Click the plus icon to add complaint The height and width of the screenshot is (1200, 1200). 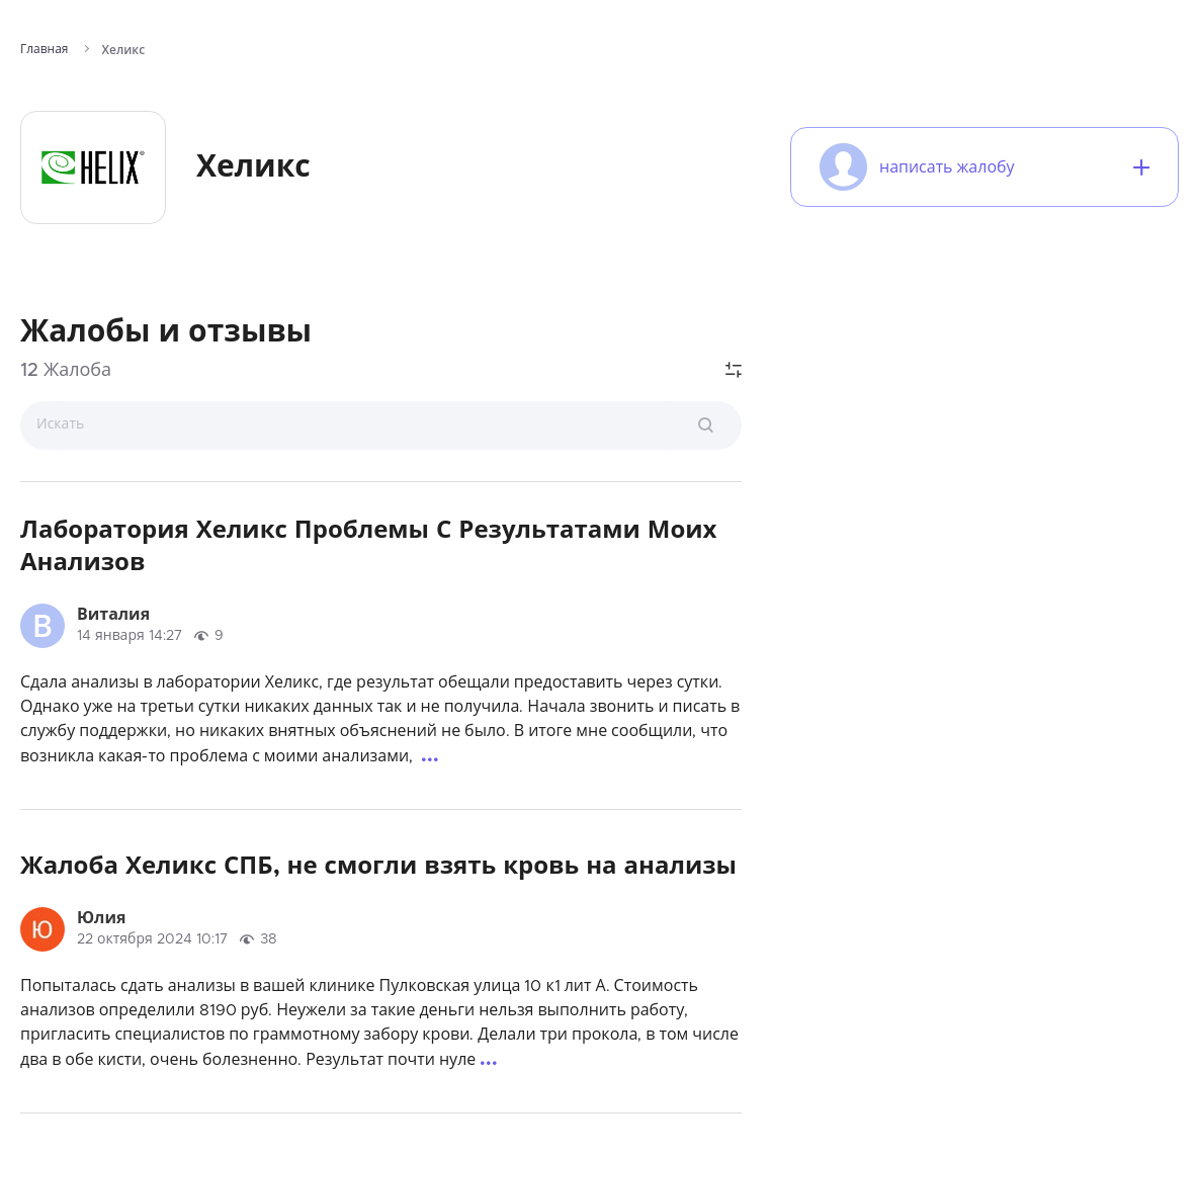click(x=1141, y=167)
